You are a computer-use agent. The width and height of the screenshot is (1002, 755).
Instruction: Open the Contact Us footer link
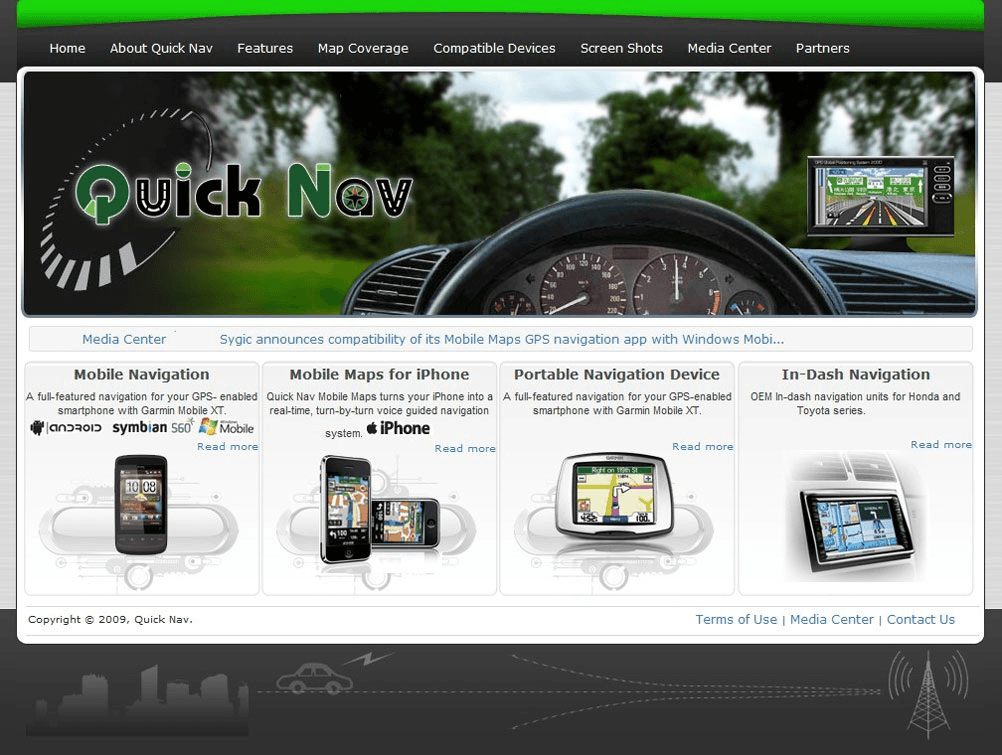(921, 619)
